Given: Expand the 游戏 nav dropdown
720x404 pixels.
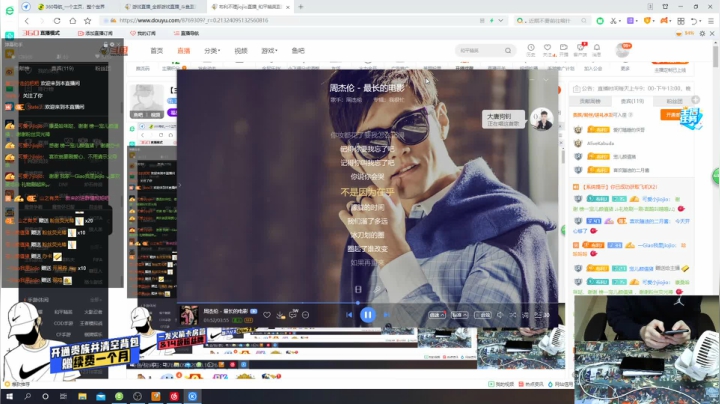Looking at the screenshot, I should 269,50.
